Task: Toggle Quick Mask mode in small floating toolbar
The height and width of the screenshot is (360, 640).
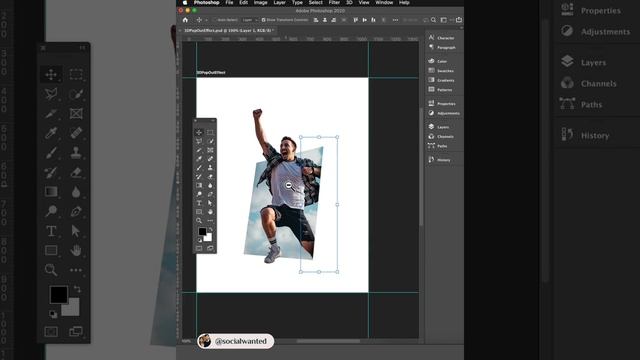Action: click(x=199, y=248)
